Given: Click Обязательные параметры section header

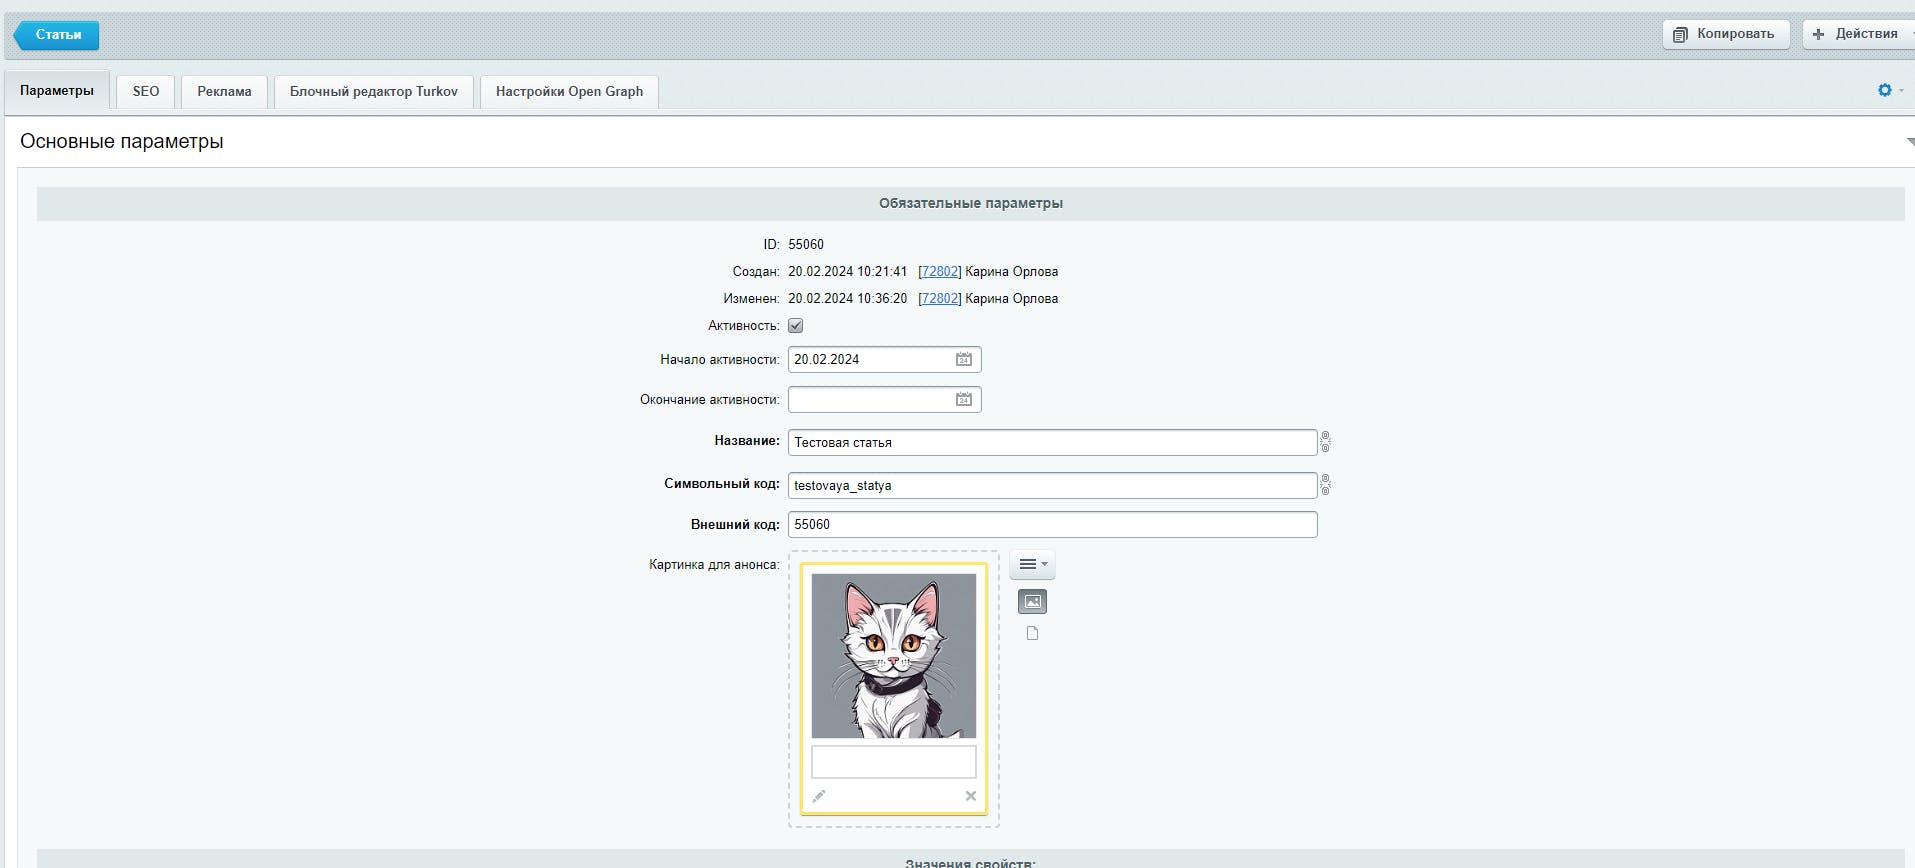Looking at the screenshot, I should point(970,203).
